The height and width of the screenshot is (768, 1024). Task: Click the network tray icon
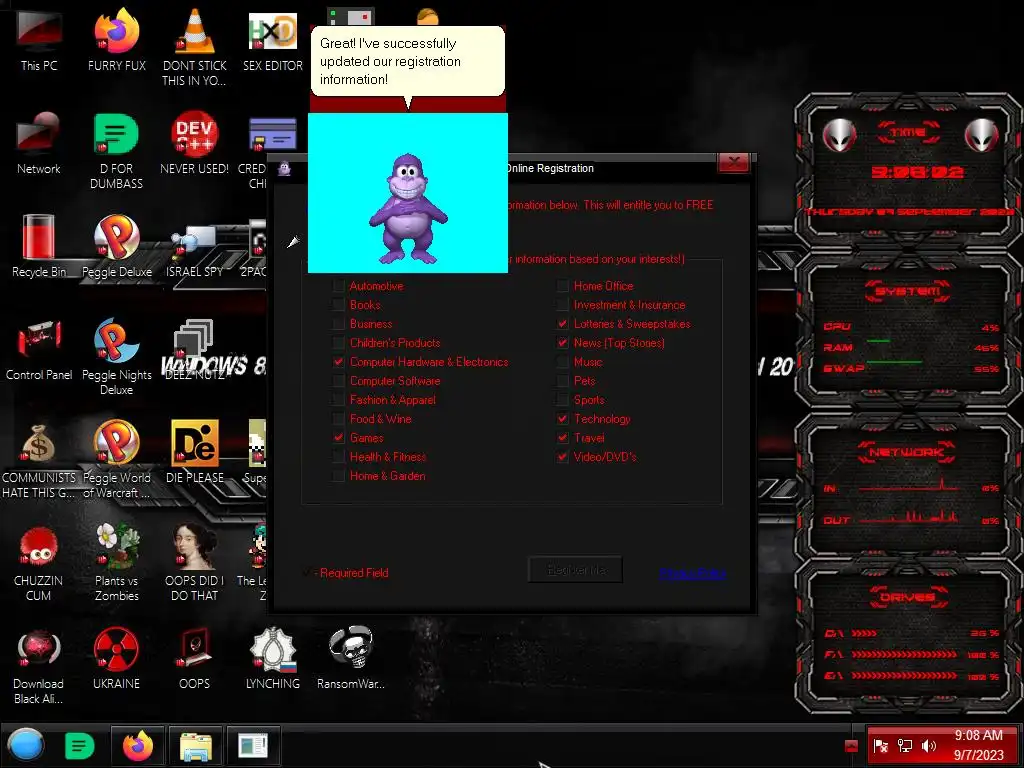tap(904, 746)
